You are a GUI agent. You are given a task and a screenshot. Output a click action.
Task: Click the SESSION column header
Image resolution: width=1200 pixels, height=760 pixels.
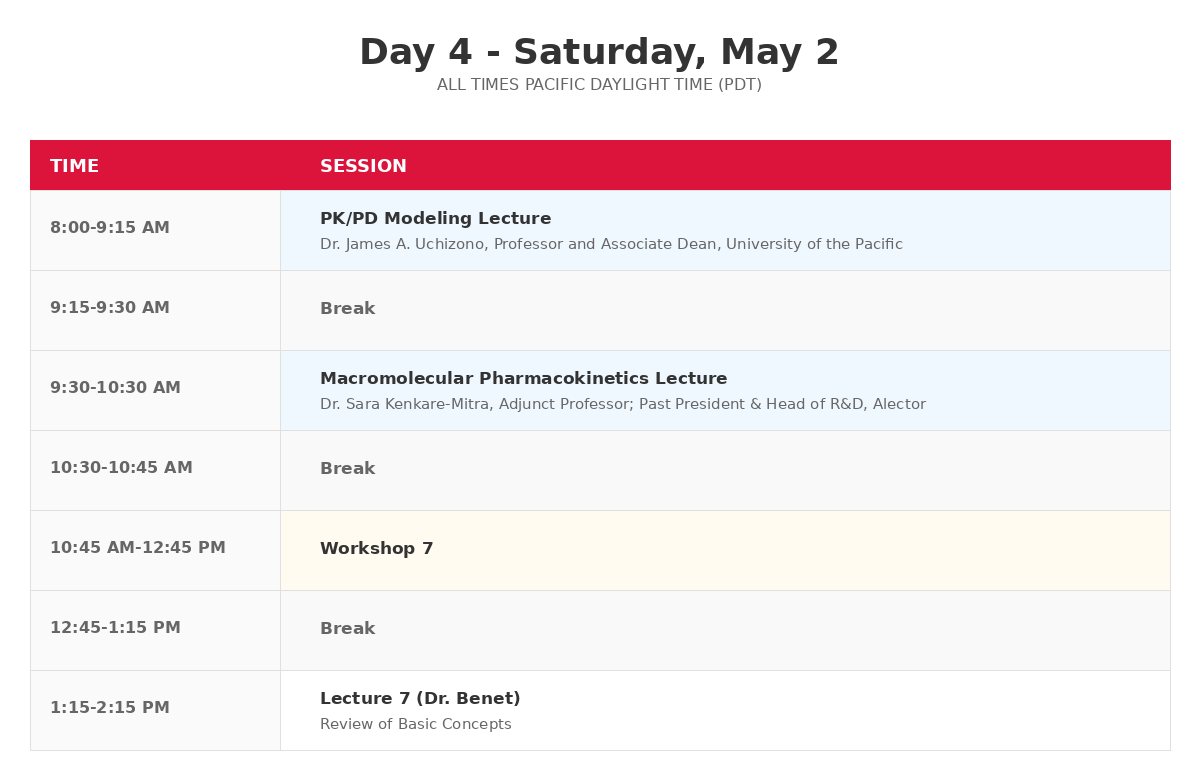[363, 166]
